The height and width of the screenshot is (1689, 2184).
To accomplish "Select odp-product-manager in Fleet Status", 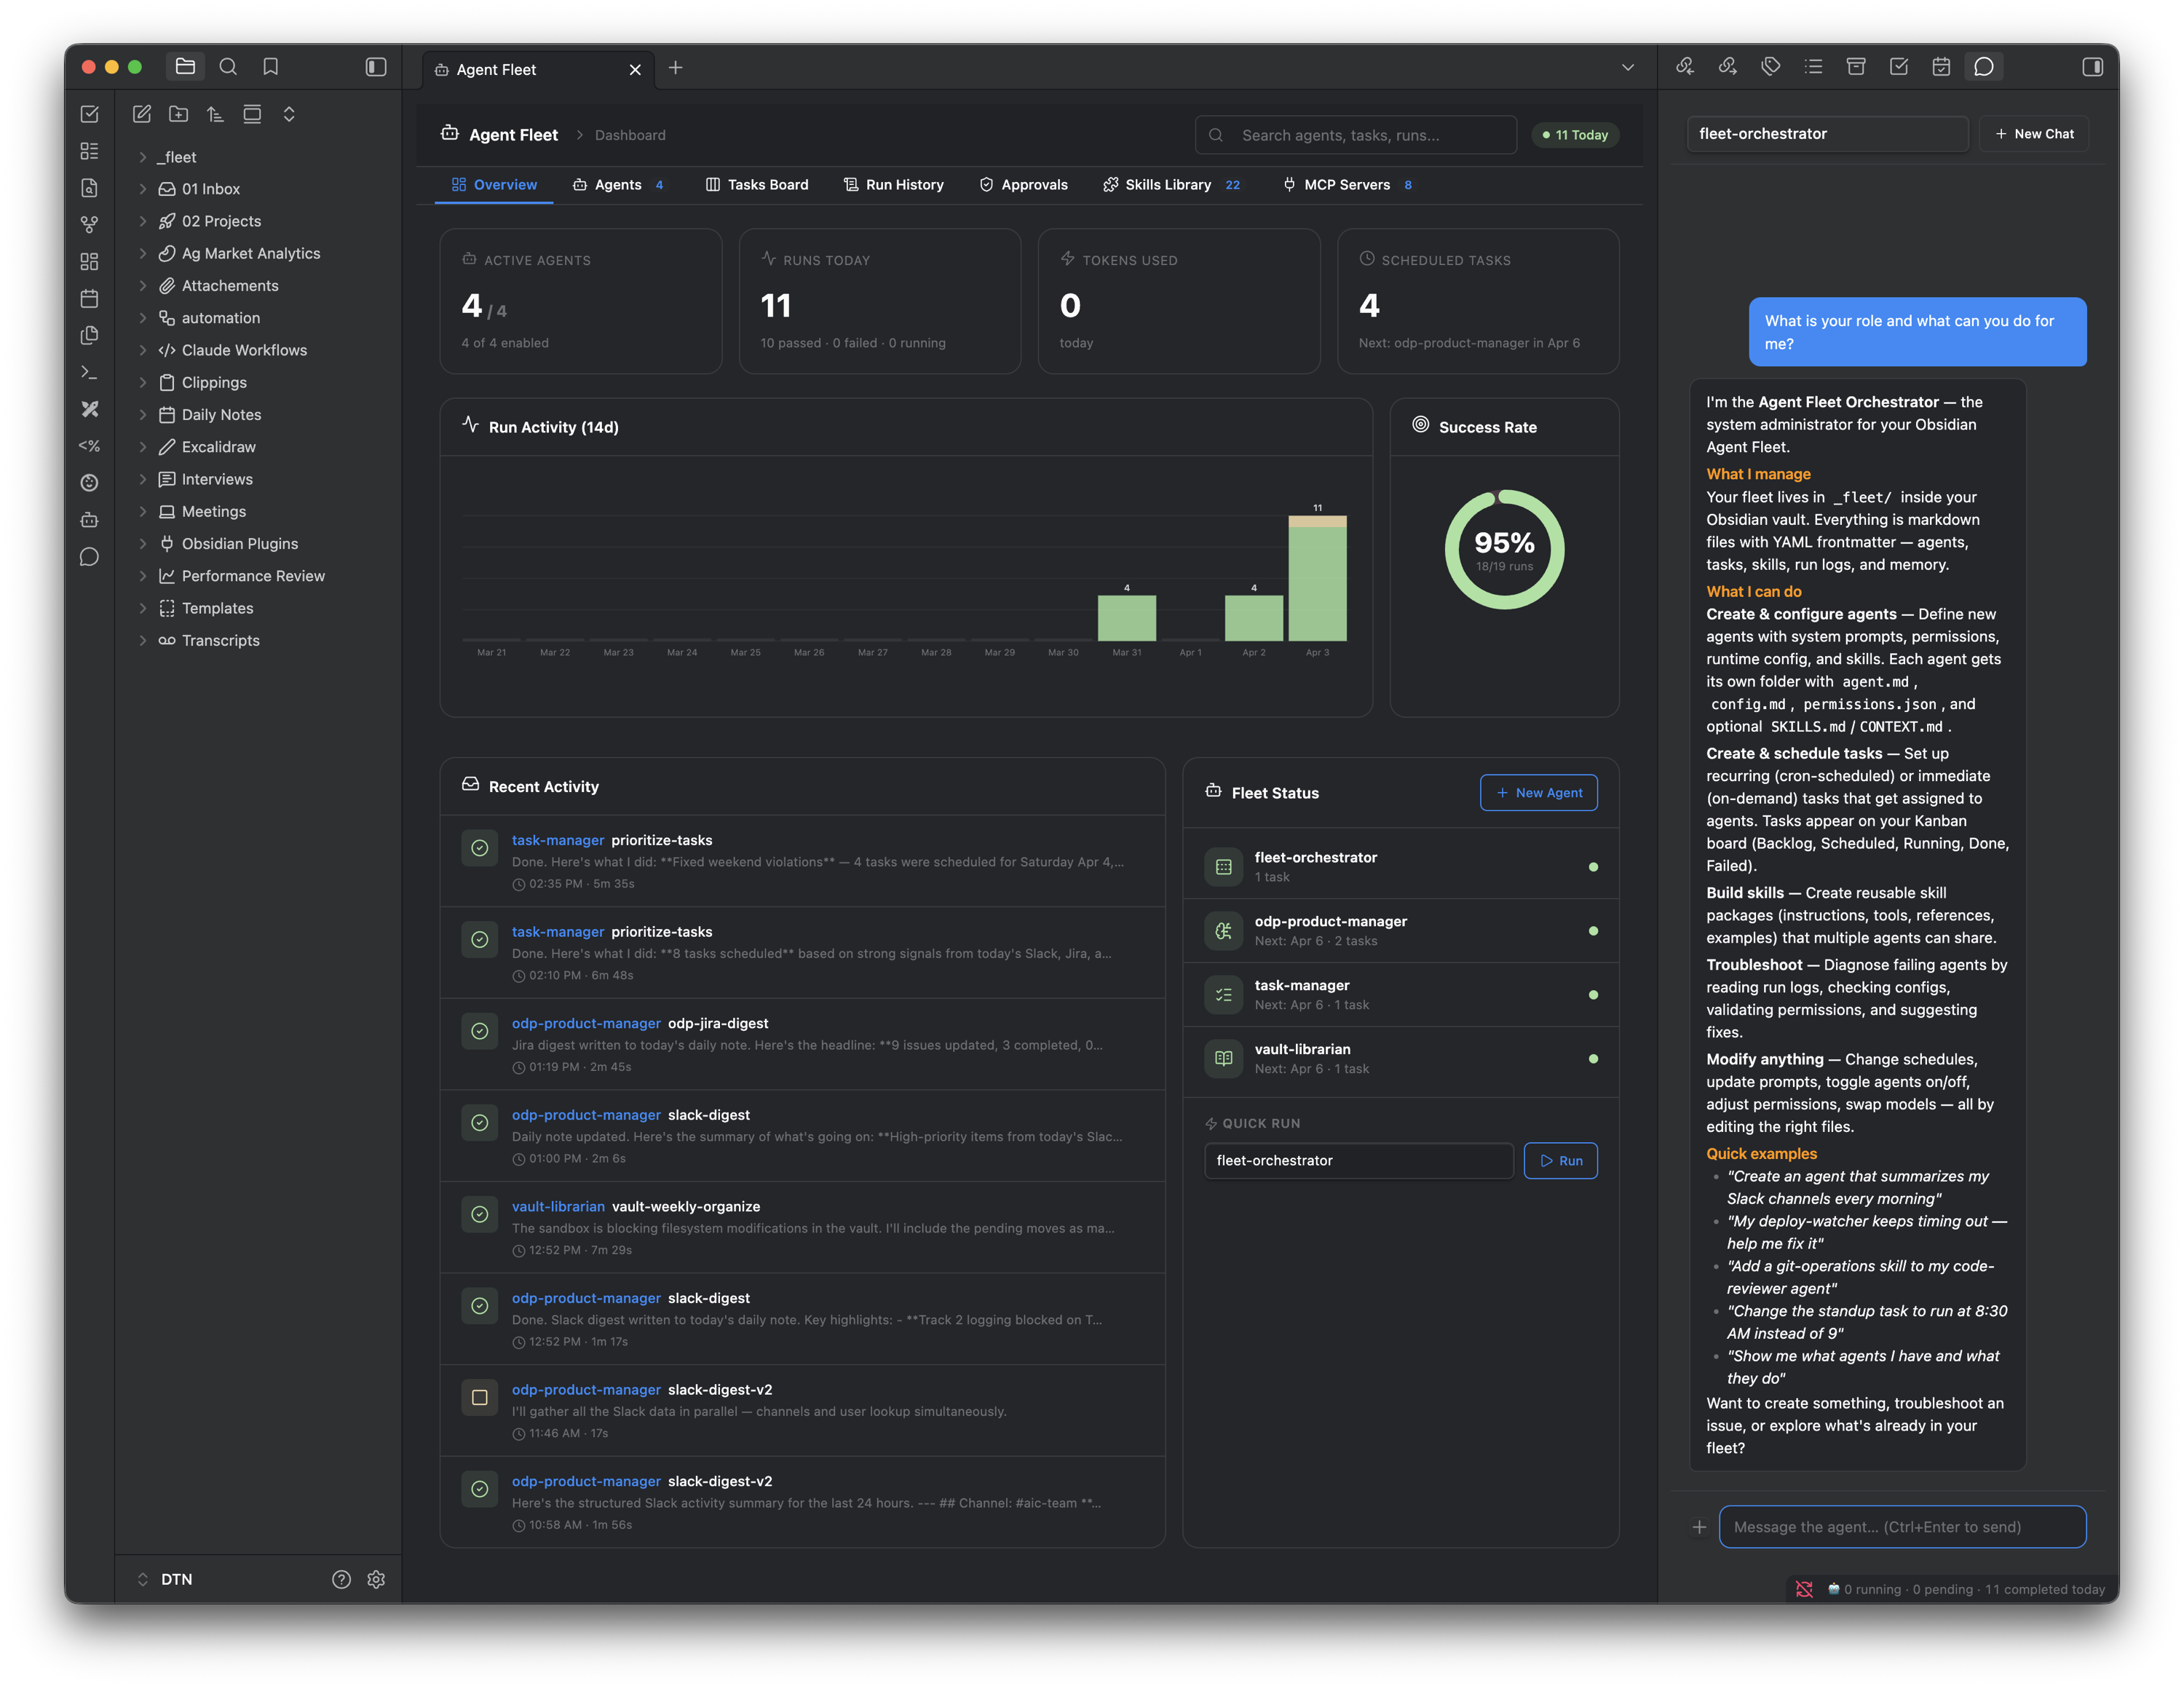I will (x=1400, y=931).
